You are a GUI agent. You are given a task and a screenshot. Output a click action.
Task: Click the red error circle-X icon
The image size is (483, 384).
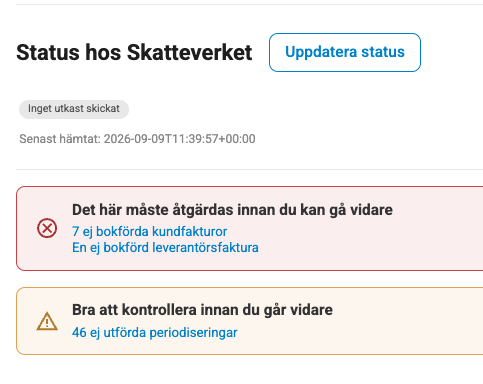click(x=47, y=228)
